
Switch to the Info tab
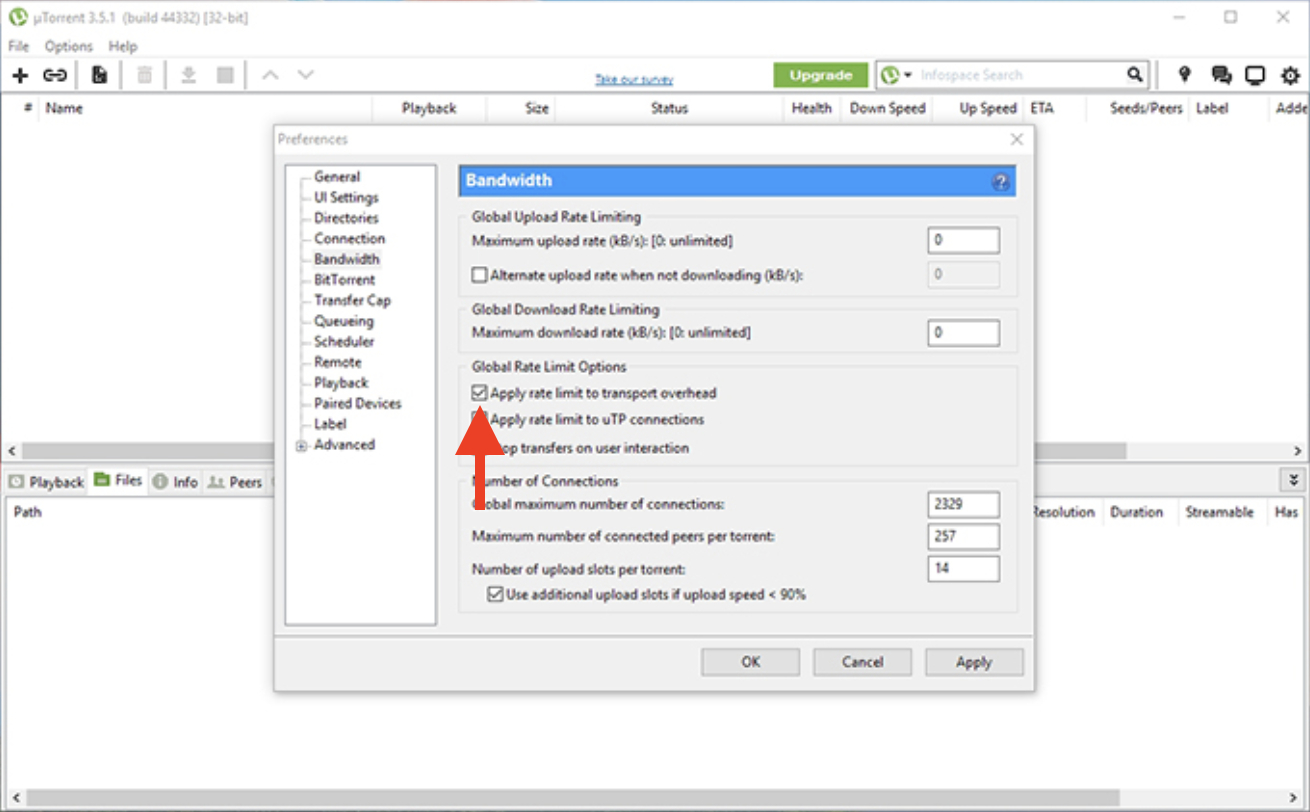point(176,482)
